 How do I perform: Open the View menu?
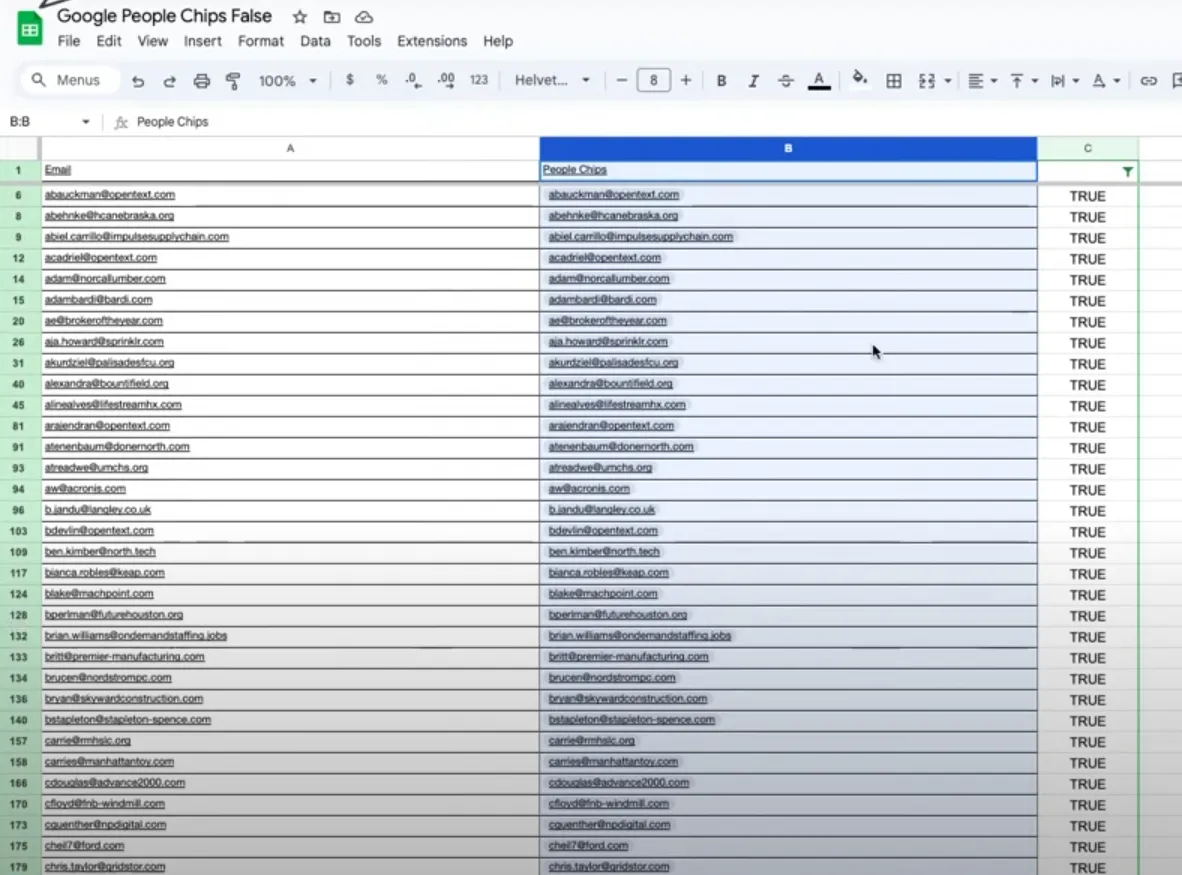click(152, 41)
